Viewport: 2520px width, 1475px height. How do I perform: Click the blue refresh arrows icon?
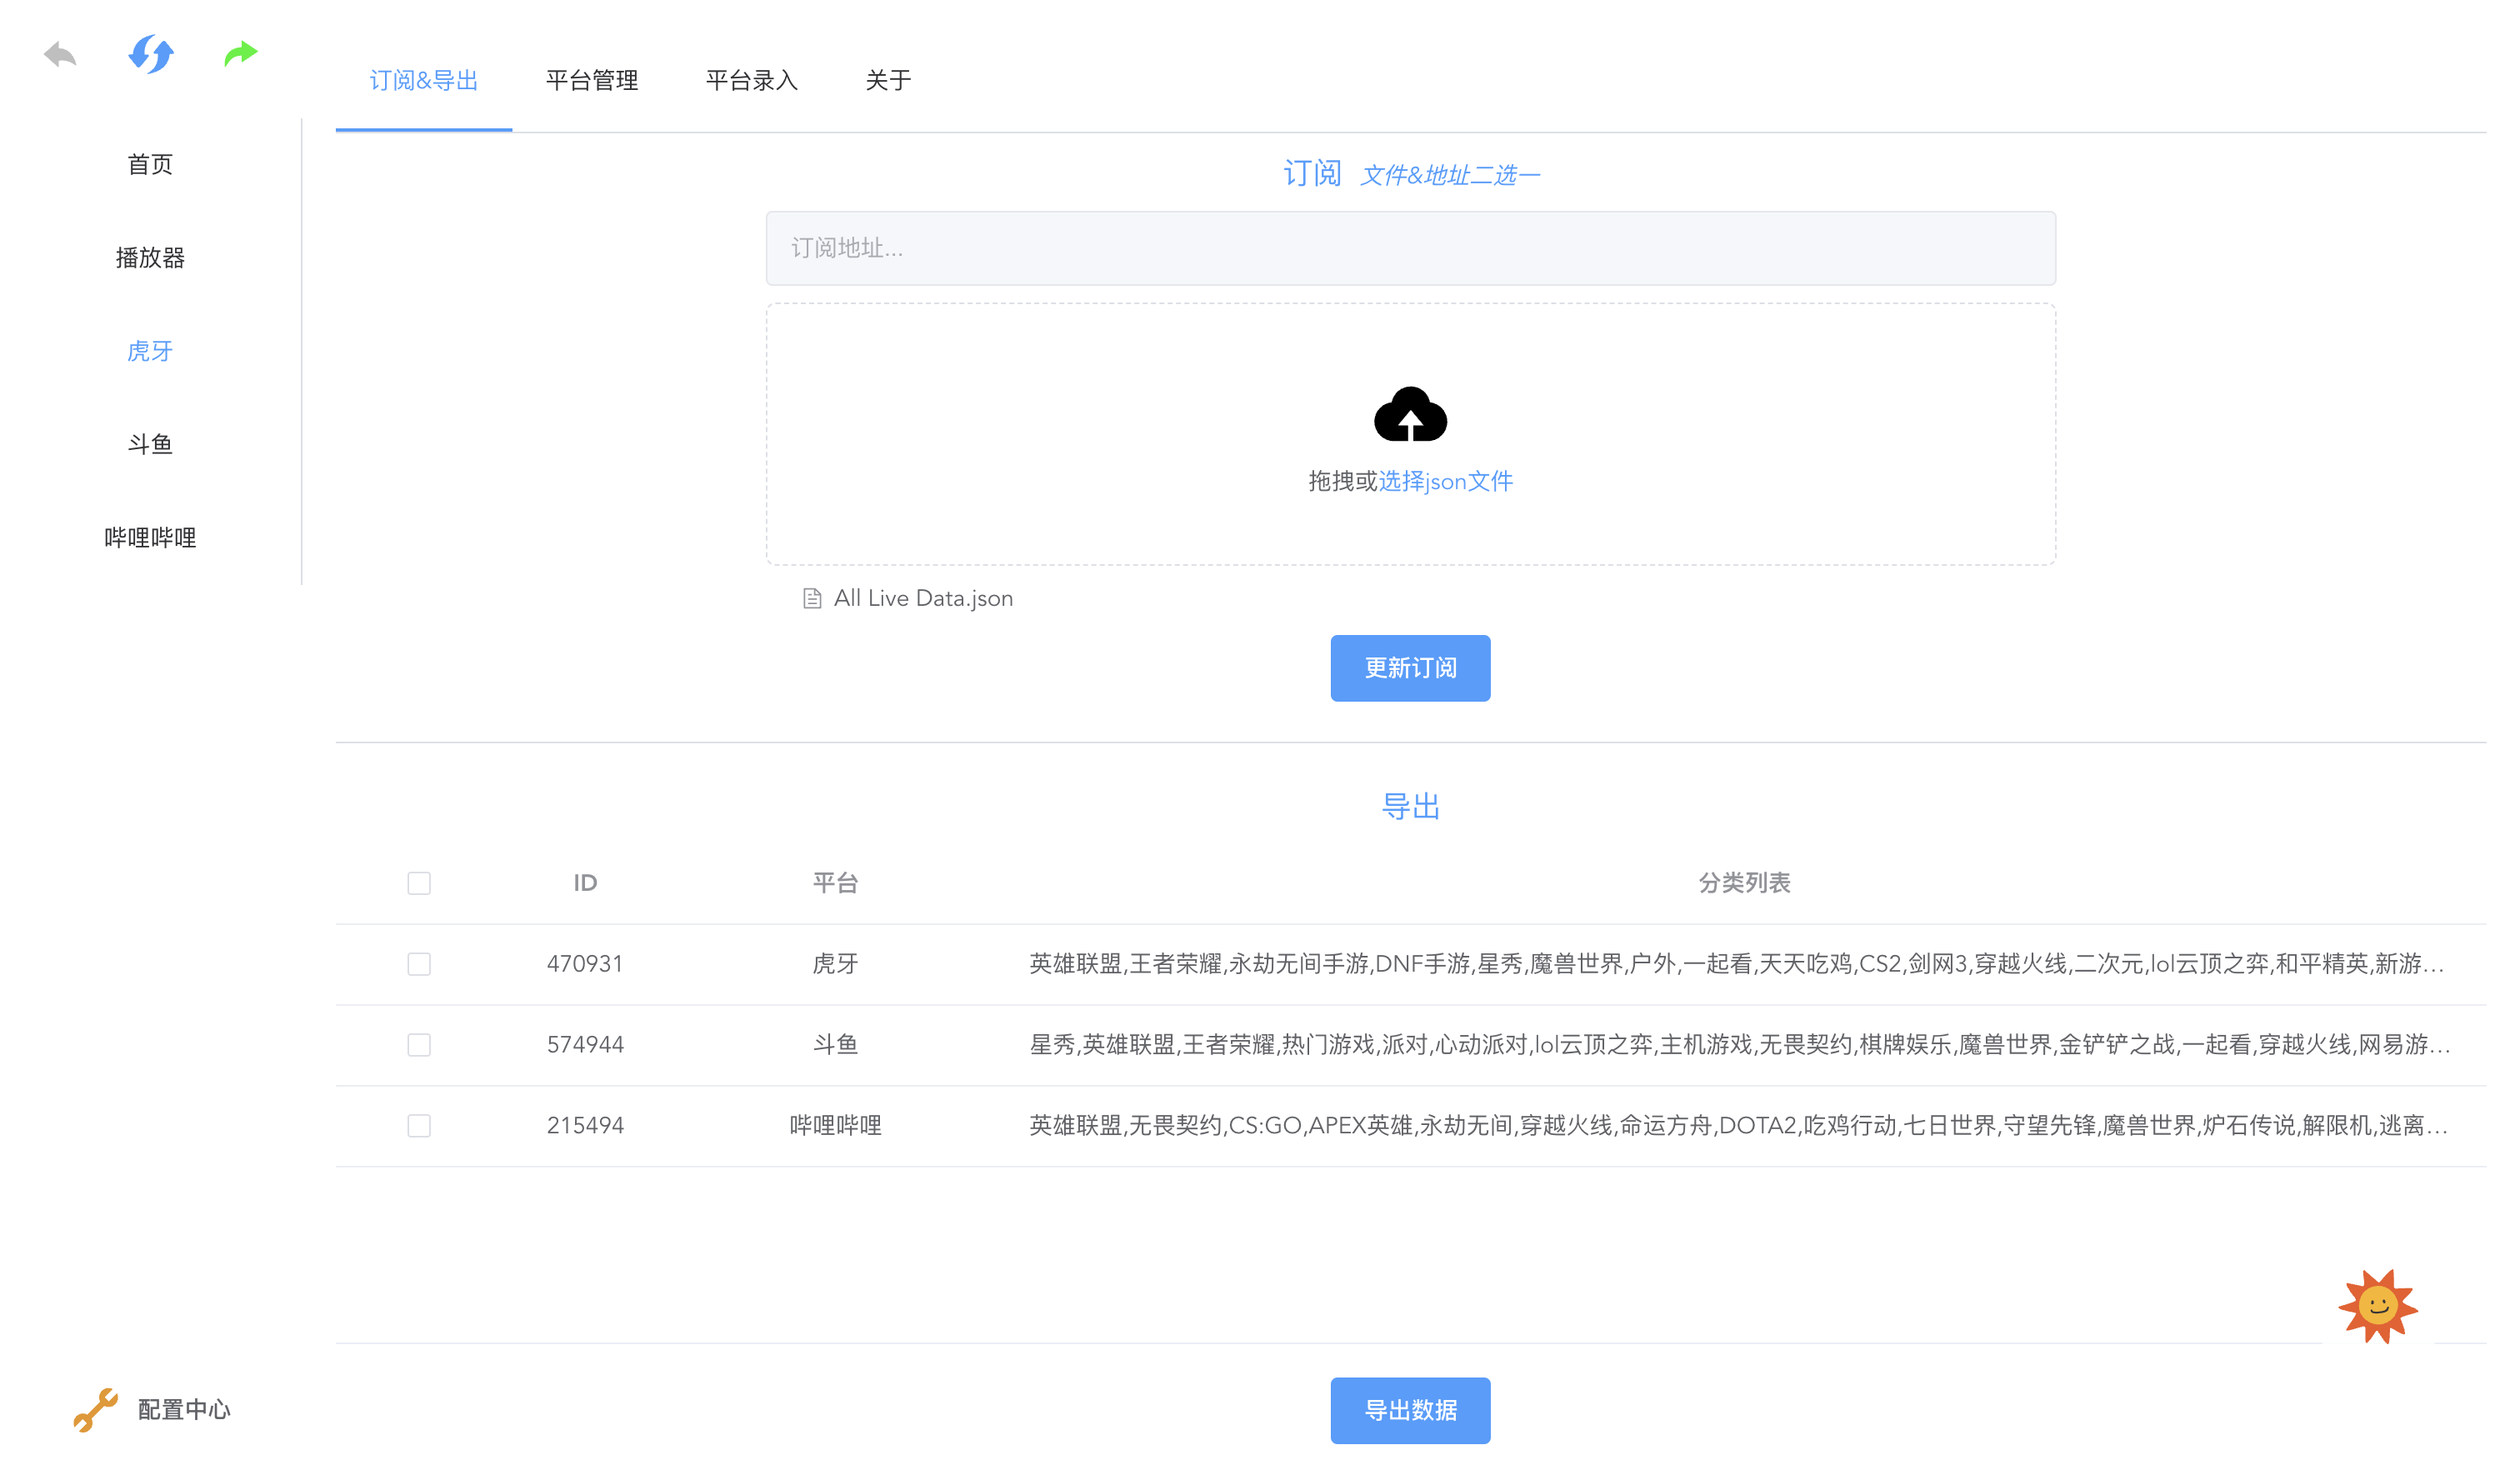(x=151, y=54)
